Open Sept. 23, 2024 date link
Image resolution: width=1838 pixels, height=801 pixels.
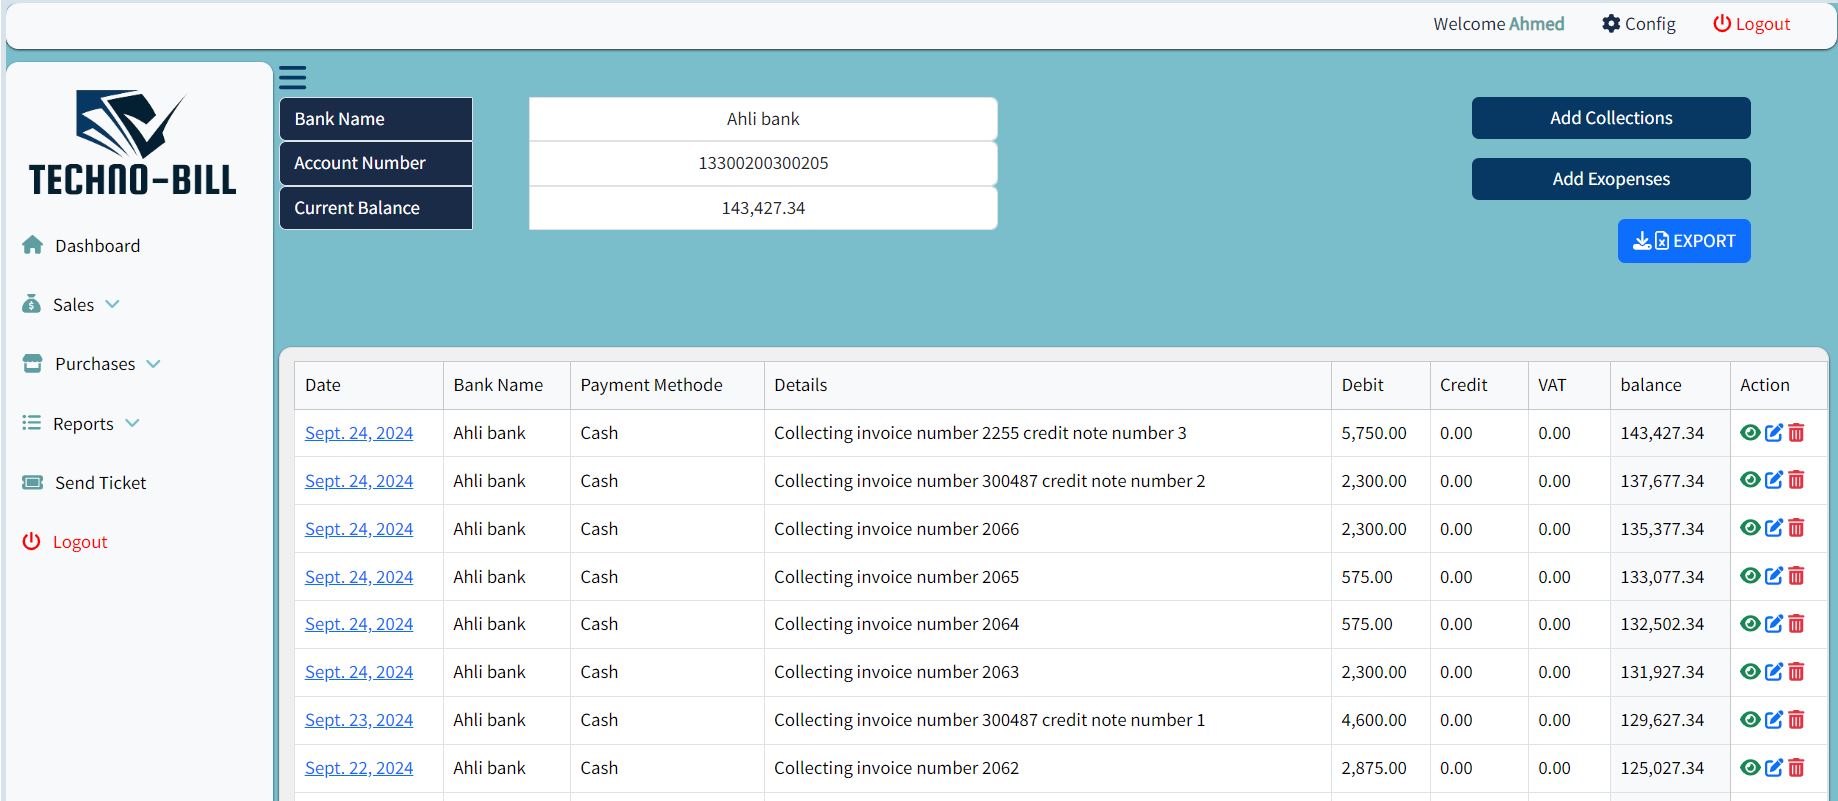pos(359,720)
